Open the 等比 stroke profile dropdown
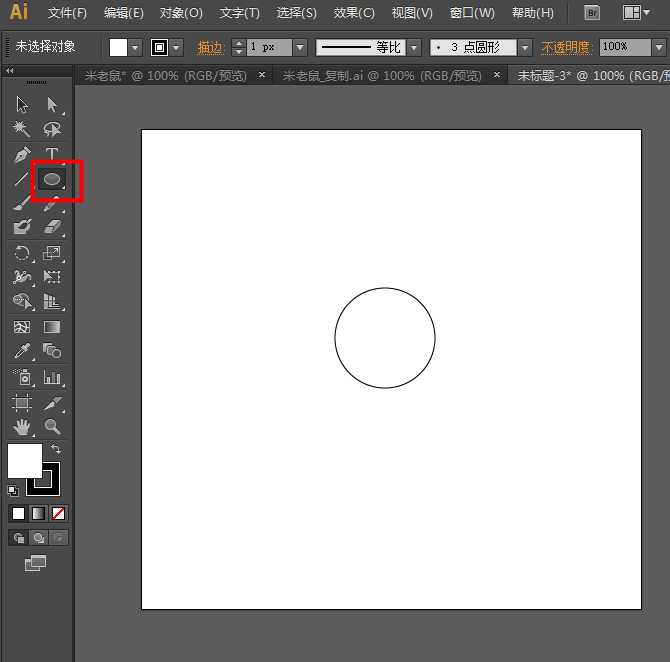The image size is (670, 662). tap(414, 47)
